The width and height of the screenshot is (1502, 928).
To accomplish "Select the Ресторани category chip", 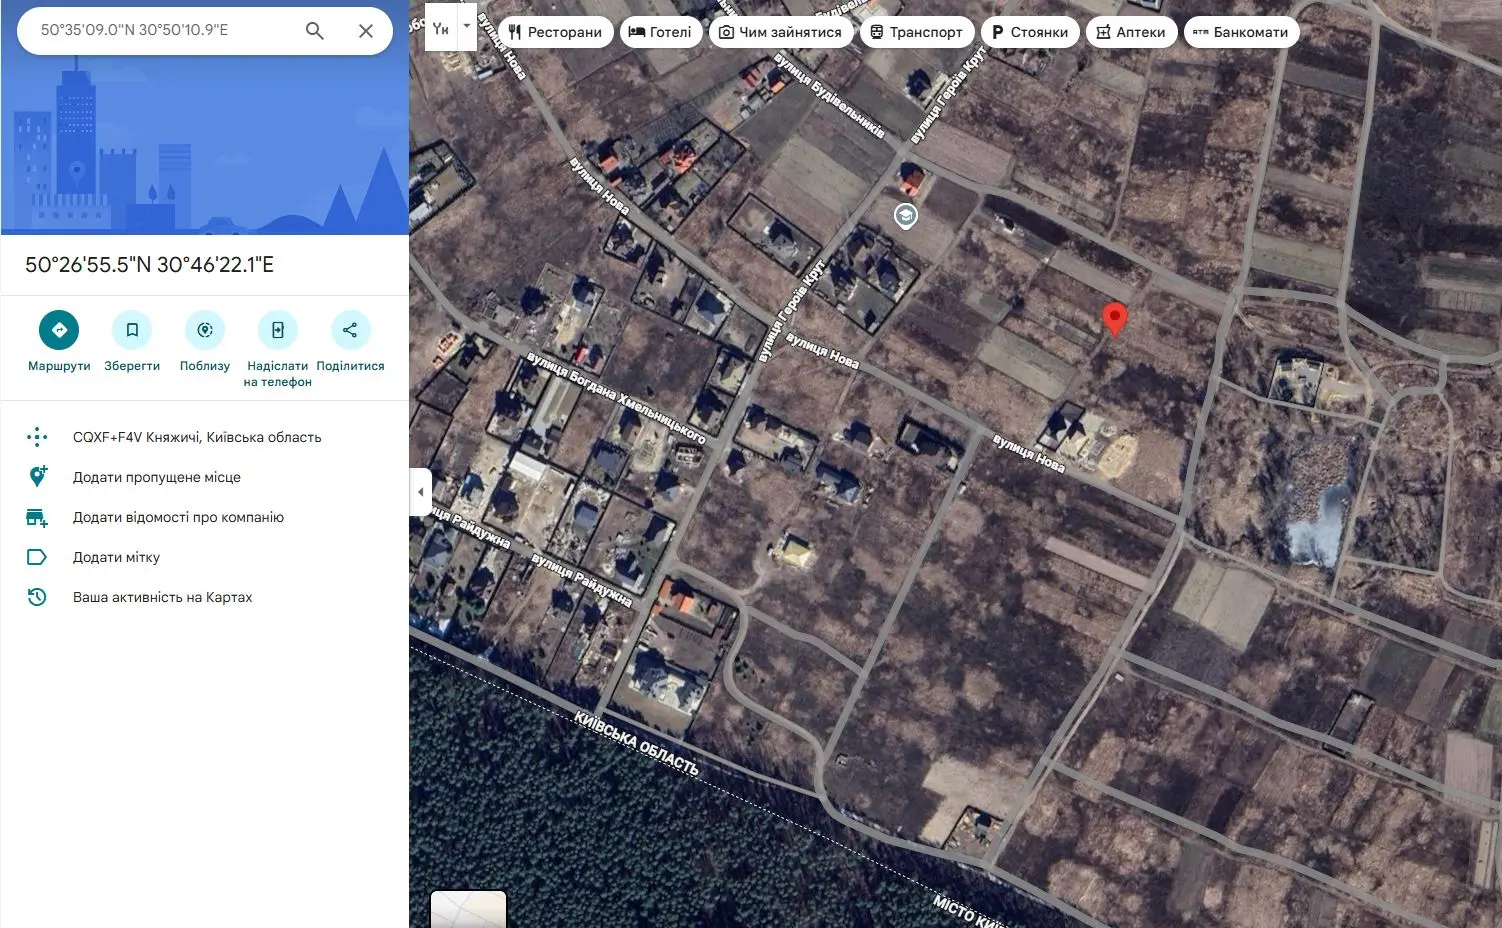I will pyautogui.click(x=555, y=32).
